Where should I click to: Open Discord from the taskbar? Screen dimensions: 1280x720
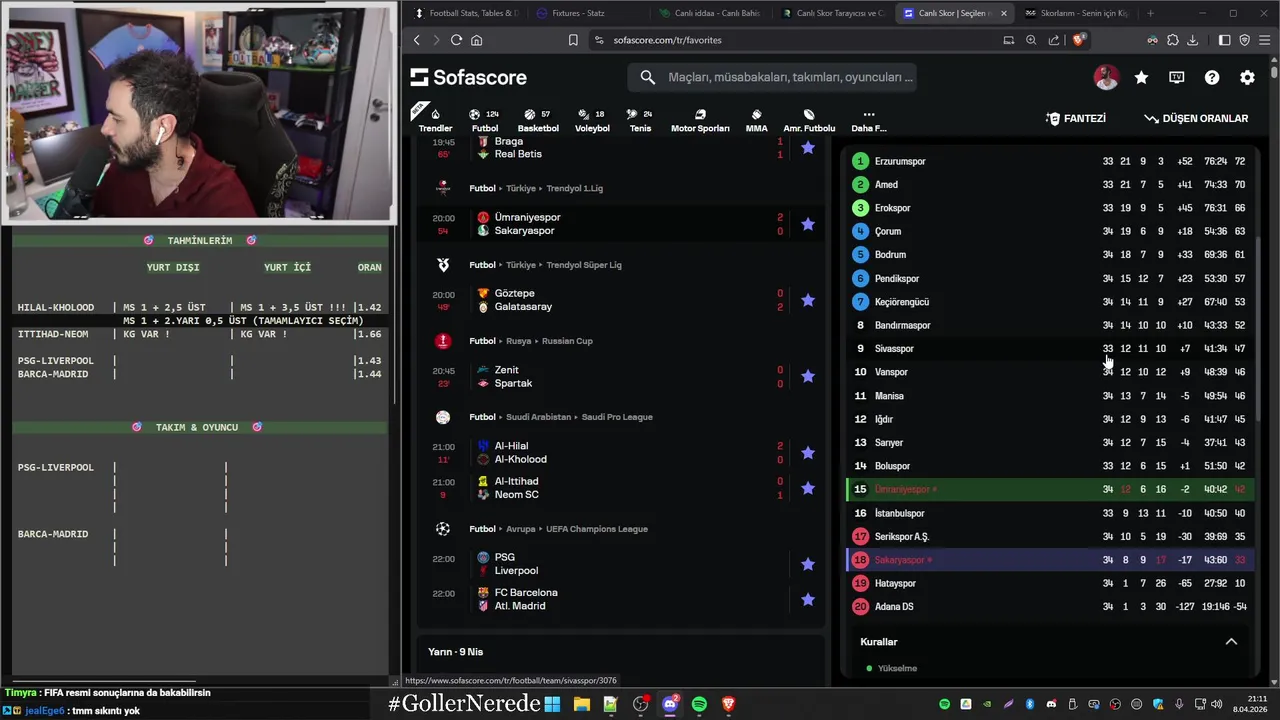coord(670,704)
